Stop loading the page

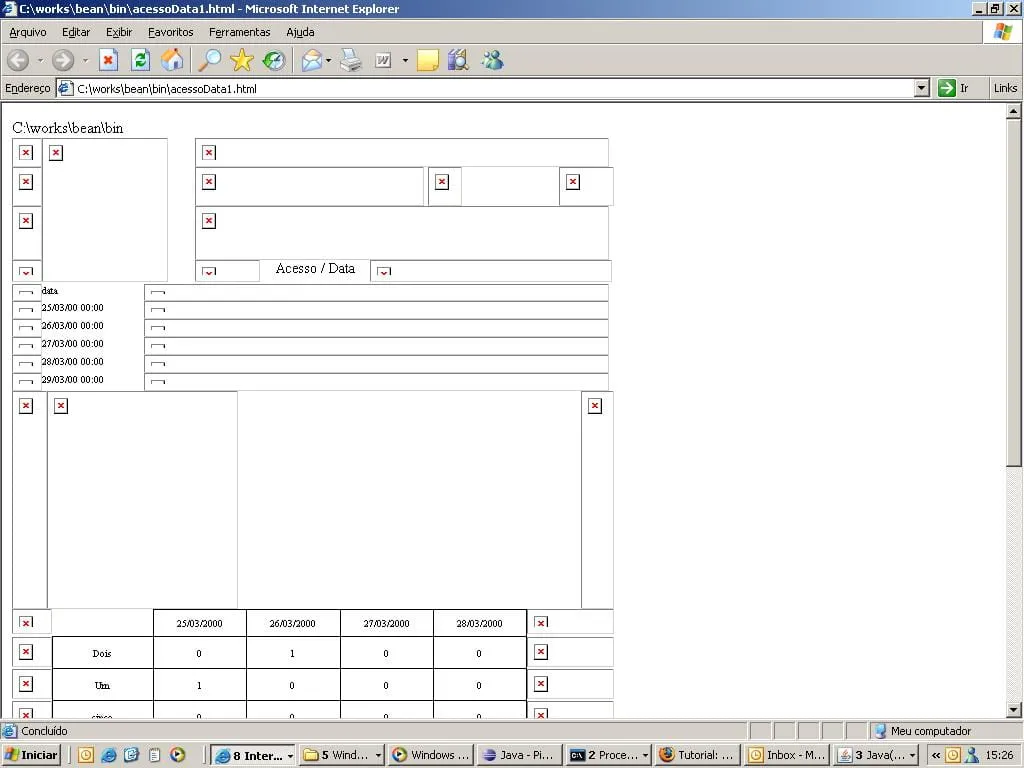point(108,61)
